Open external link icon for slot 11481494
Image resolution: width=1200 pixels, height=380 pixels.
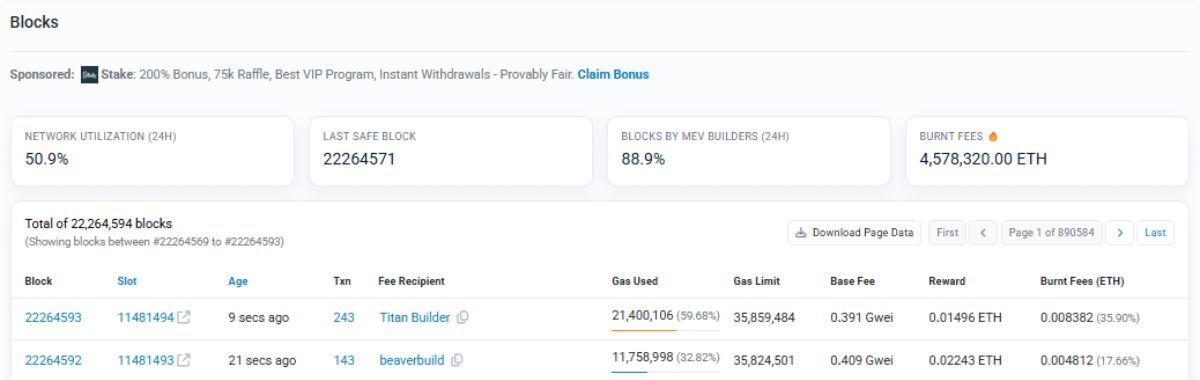(x=184, y=318)
